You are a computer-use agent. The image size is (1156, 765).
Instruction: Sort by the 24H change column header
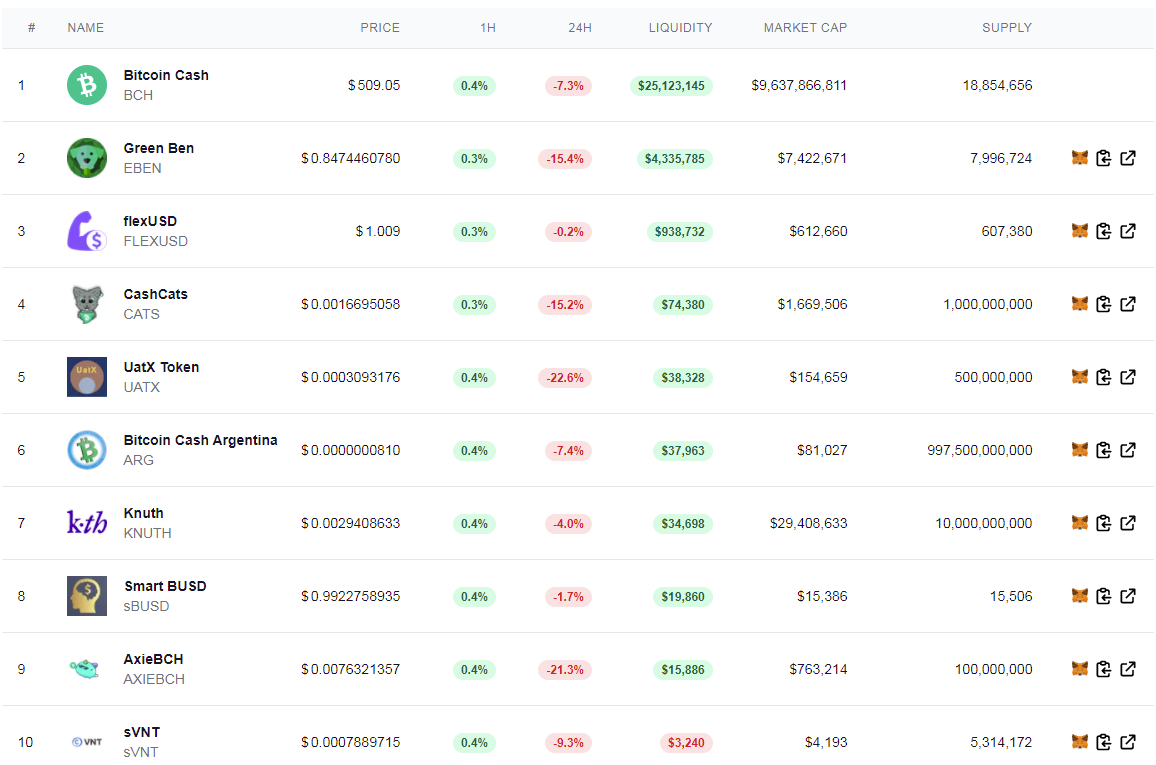click(x=579, y=27)
